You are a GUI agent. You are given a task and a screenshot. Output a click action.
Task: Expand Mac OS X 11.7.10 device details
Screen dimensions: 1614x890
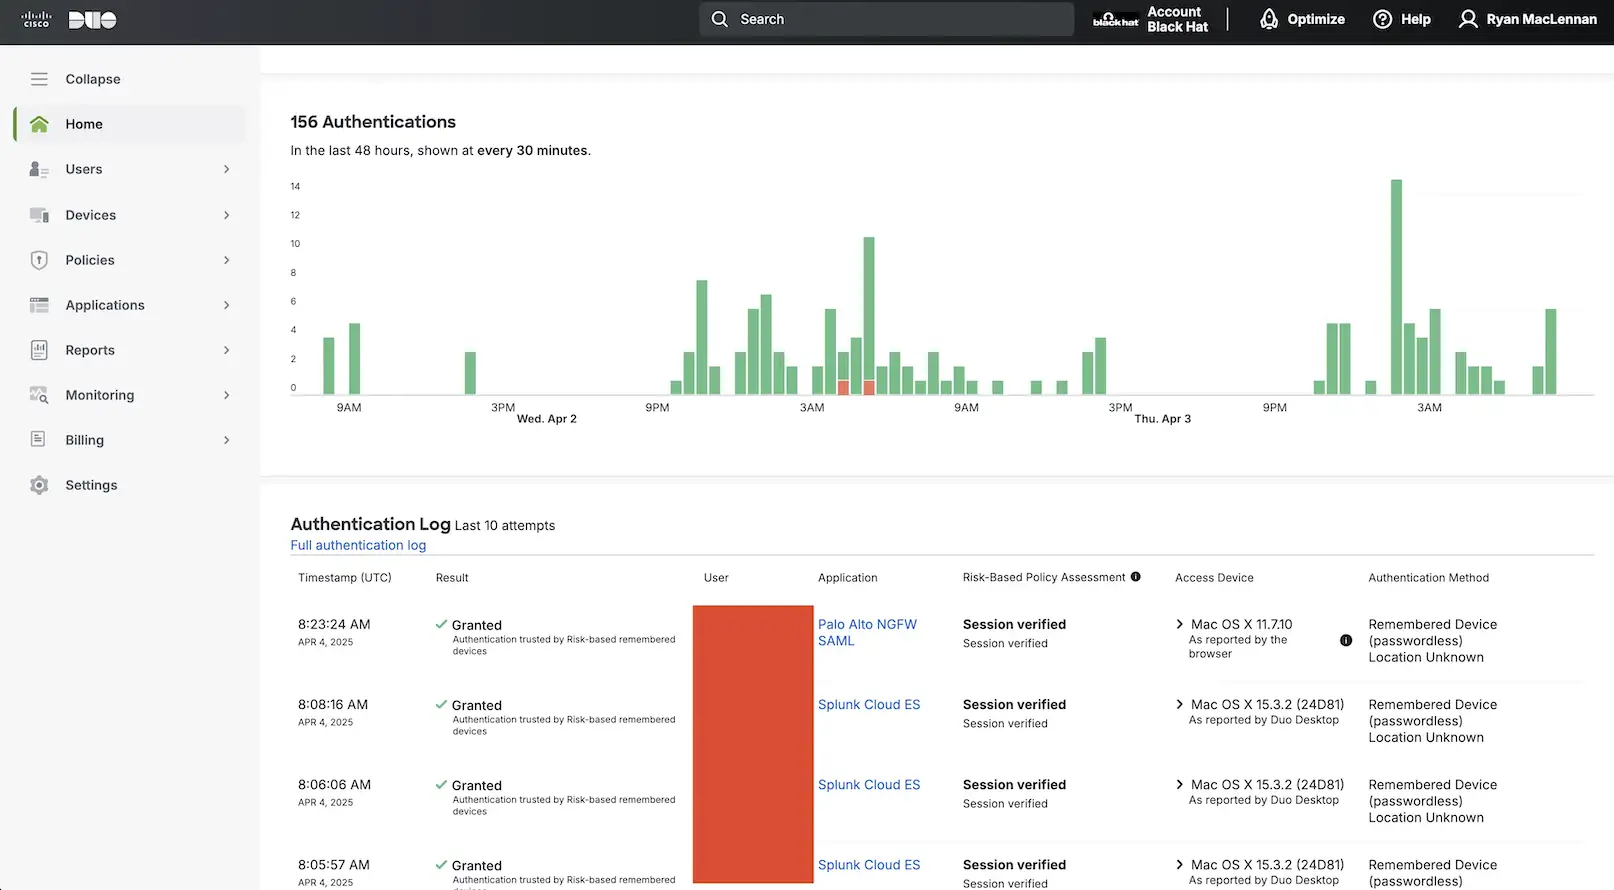pos(1180,624)
